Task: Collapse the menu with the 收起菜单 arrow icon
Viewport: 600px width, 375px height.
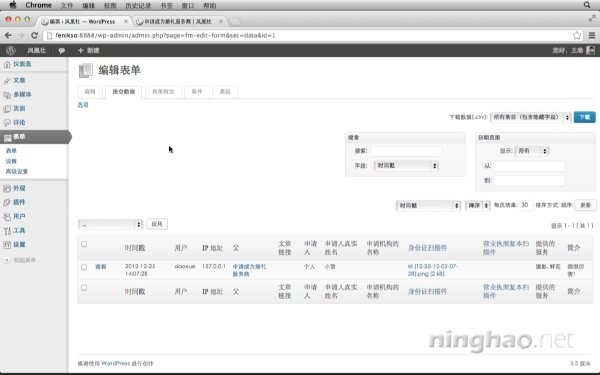Action: point(7,260)
